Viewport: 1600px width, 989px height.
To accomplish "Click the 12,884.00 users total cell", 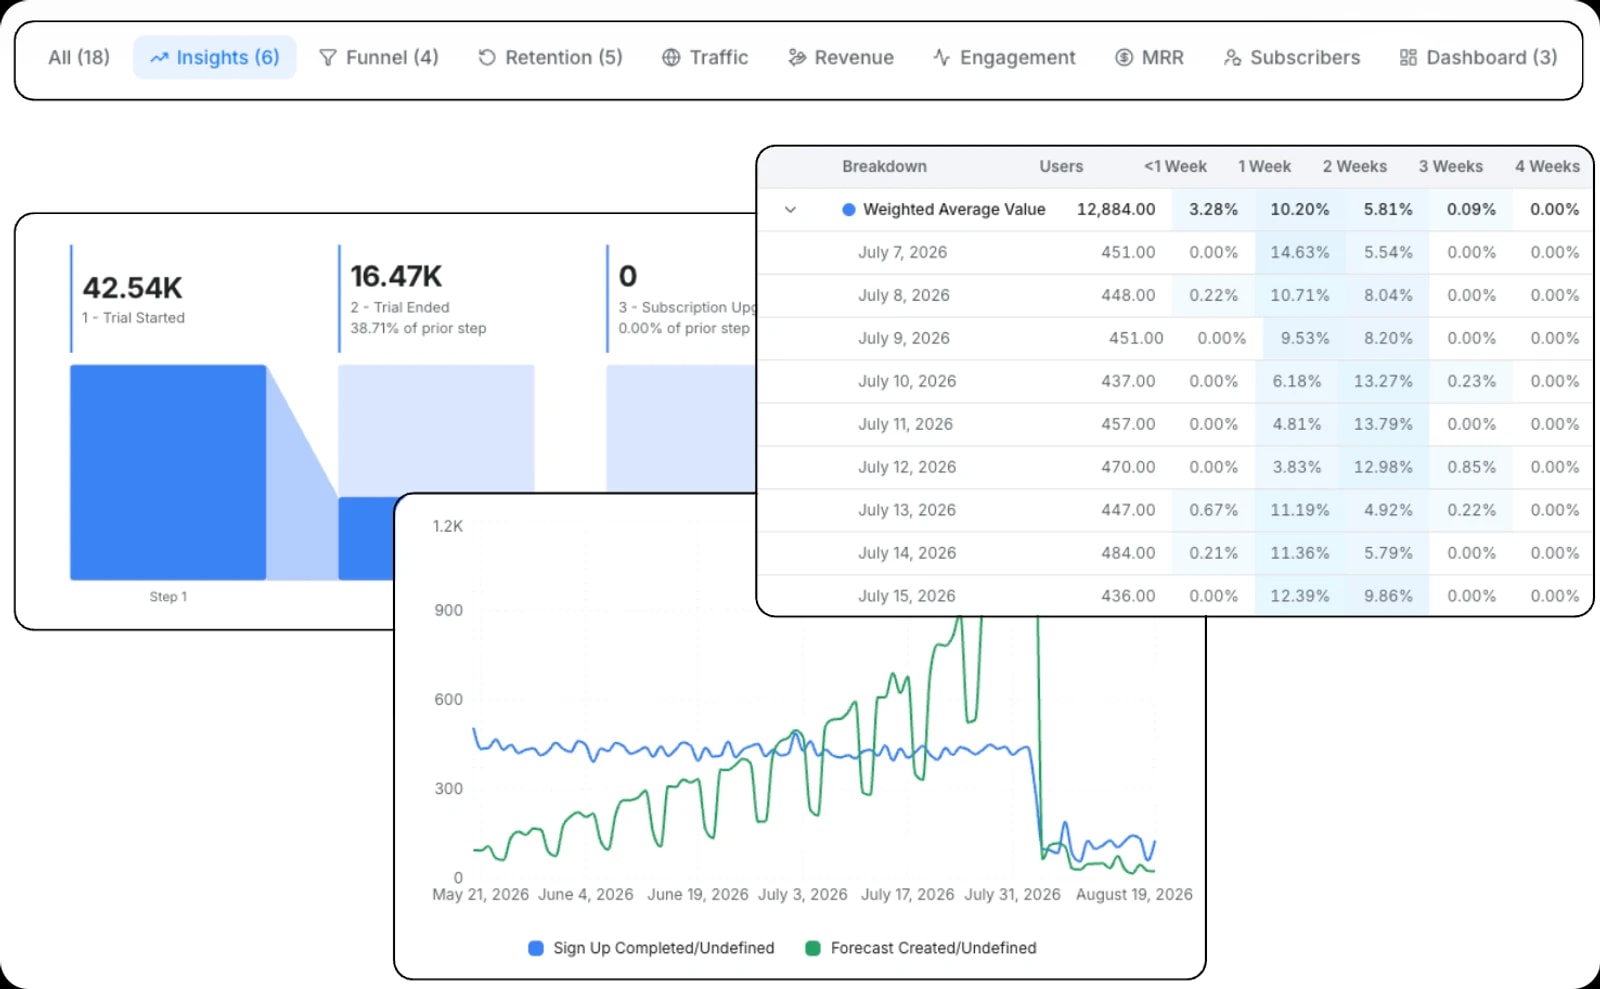I will 1116,210.
